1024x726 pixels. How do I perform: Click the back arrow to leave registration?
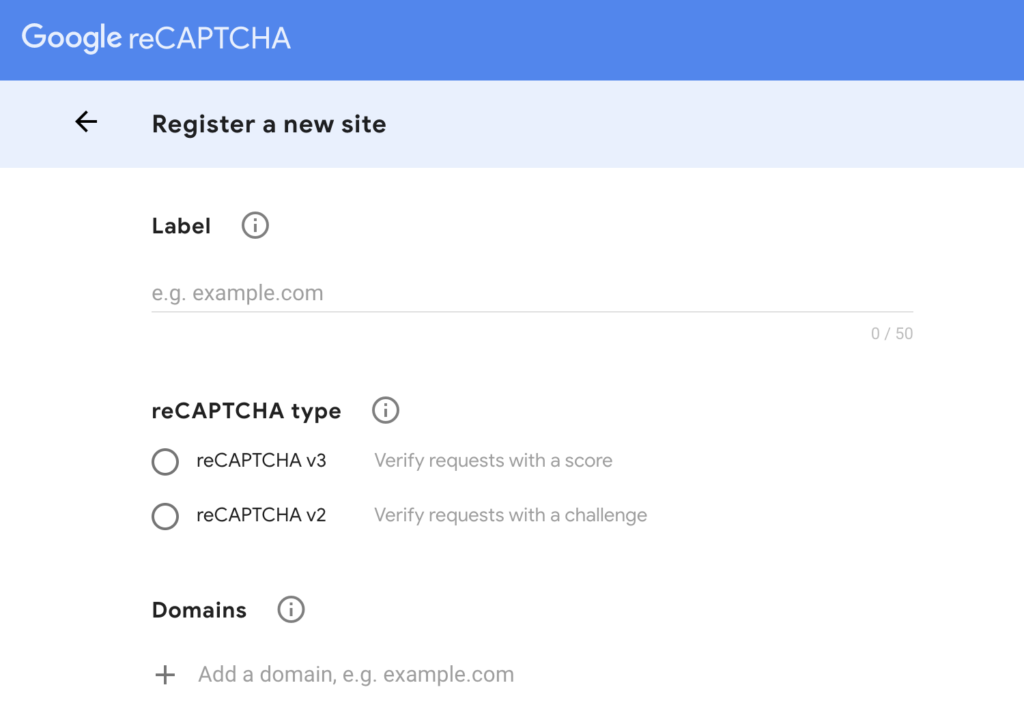(86, 122)
